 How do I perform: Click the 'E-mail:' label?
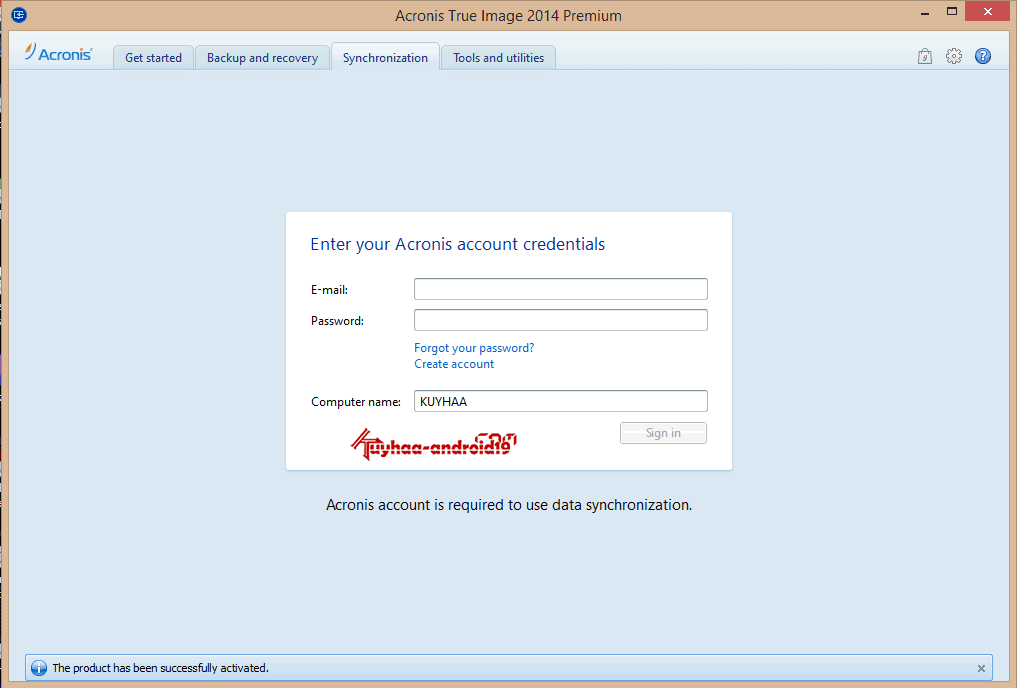[329, 290]
